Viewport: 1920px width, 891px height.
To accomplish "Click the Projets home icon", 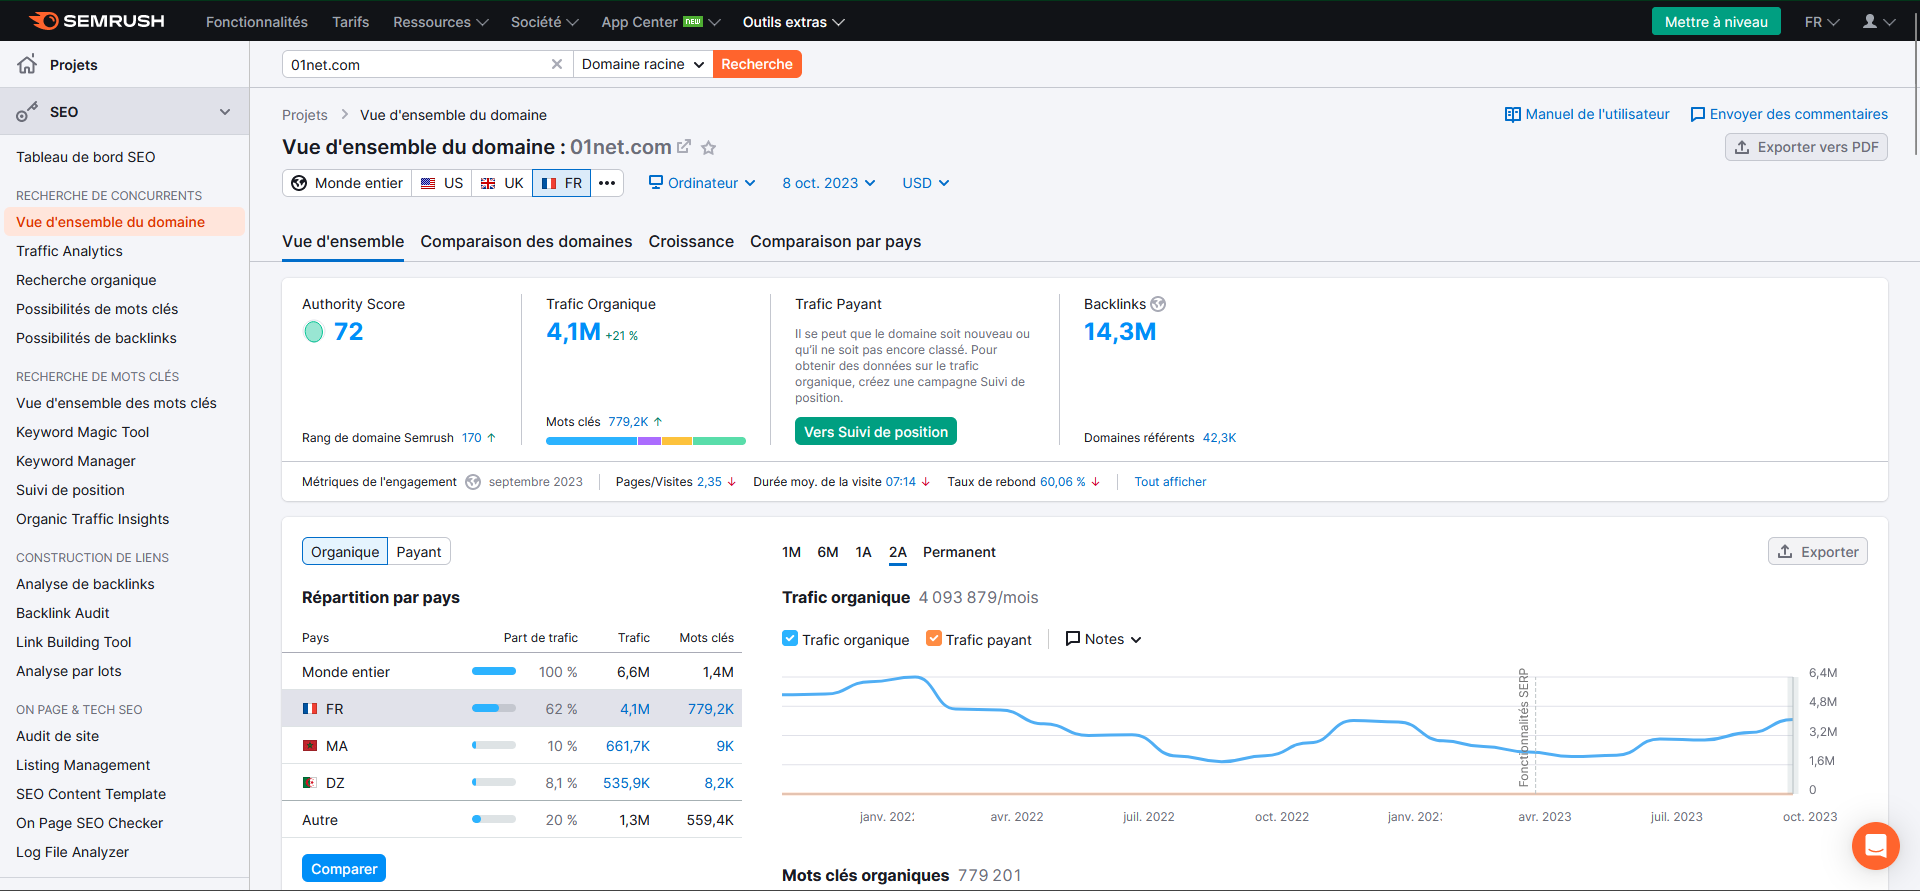I will pyautogui.click(x=27, y=64).
